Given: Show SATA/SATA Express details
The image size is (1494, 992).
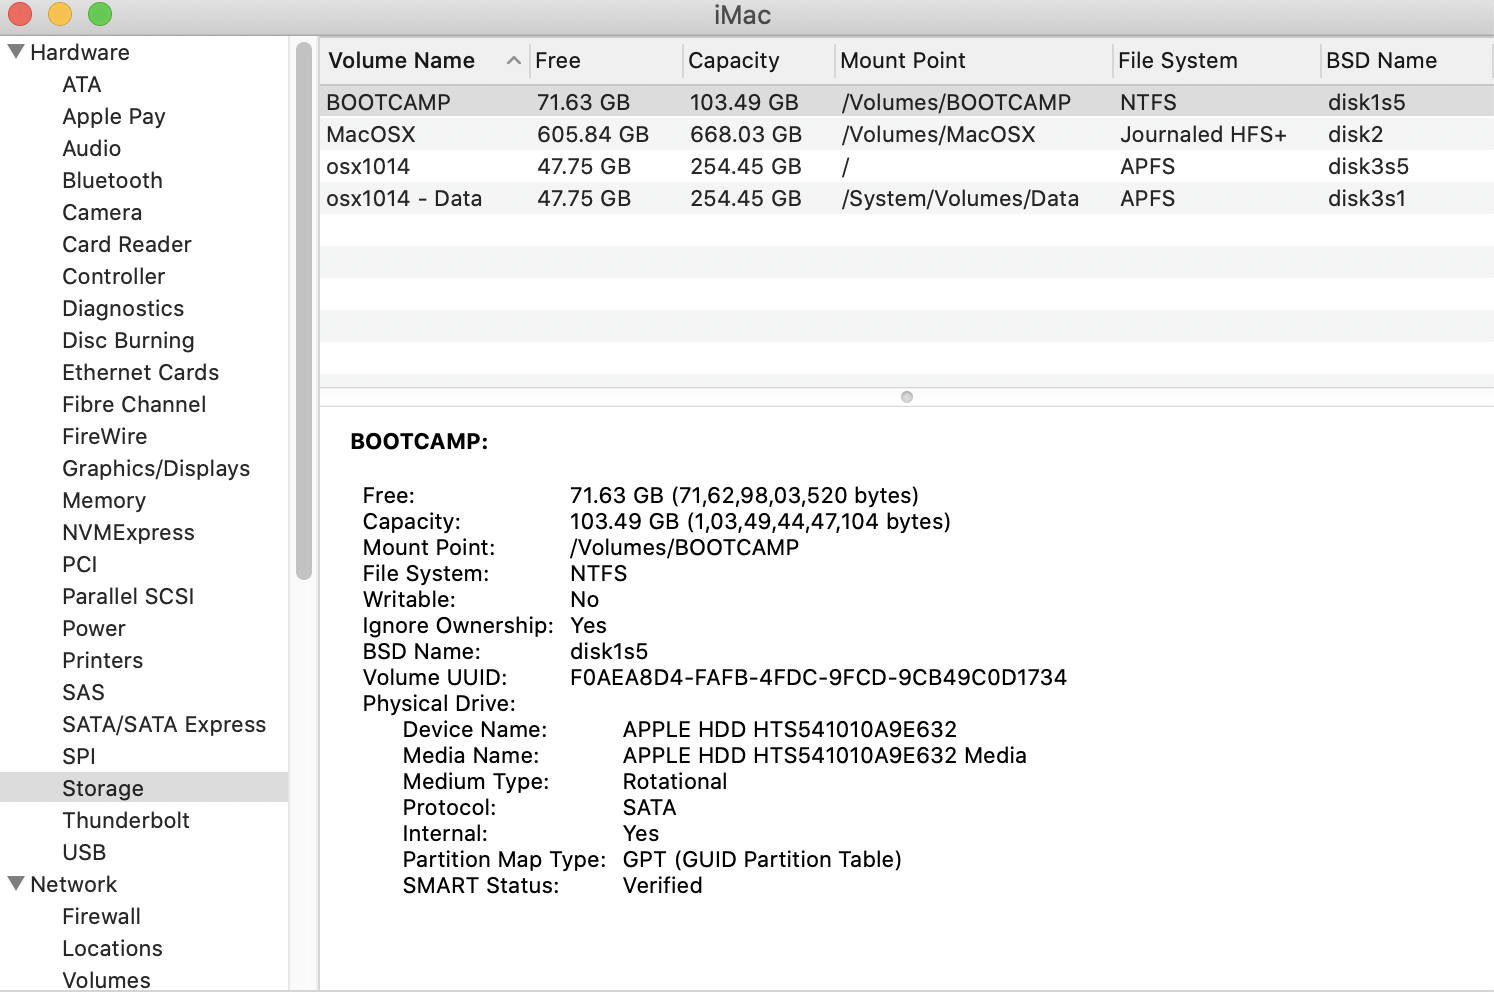Looking at the screenshot, I should pyautogui.click(x=164, y=724).
